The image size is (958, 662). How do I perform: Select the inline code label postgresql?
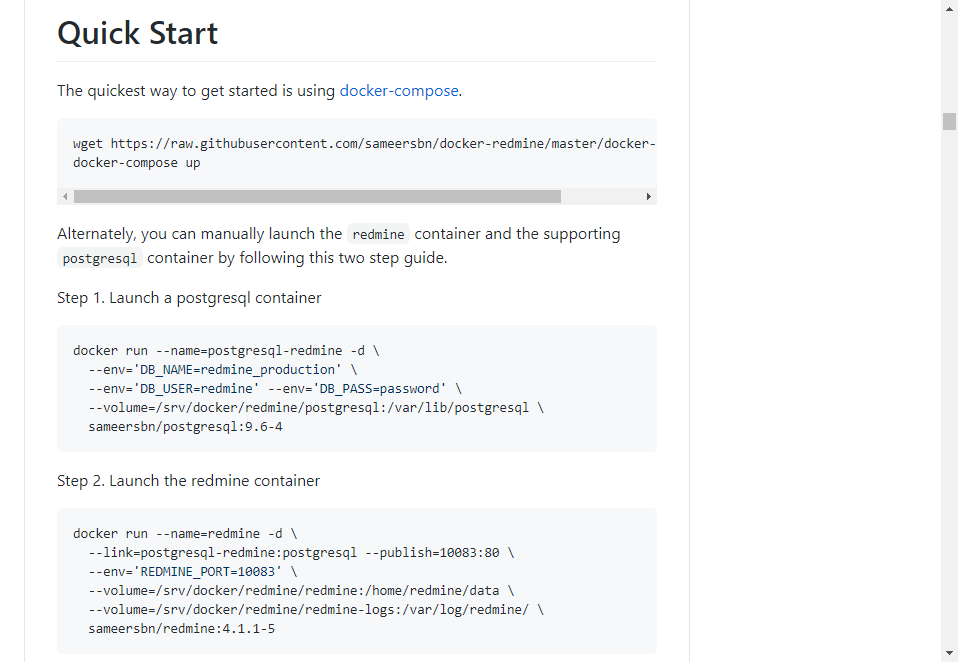tap(99, 258)
